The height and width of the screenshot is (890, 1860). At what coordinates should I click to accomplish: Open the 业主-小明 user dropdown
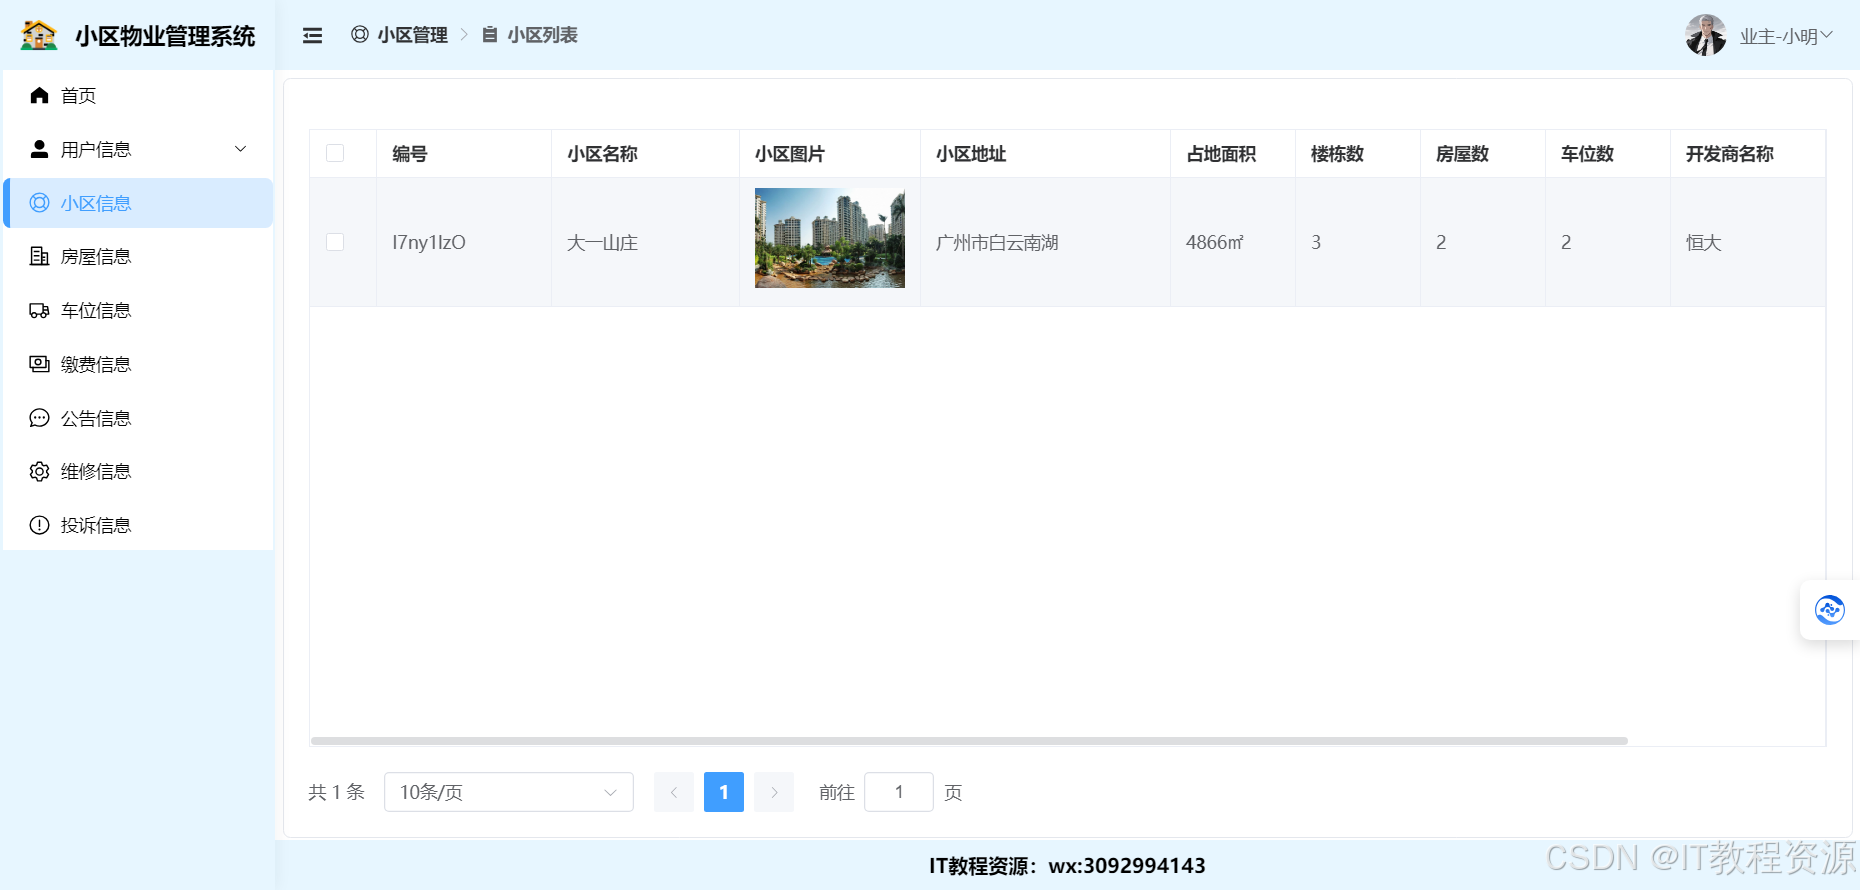pos(1786,36)
